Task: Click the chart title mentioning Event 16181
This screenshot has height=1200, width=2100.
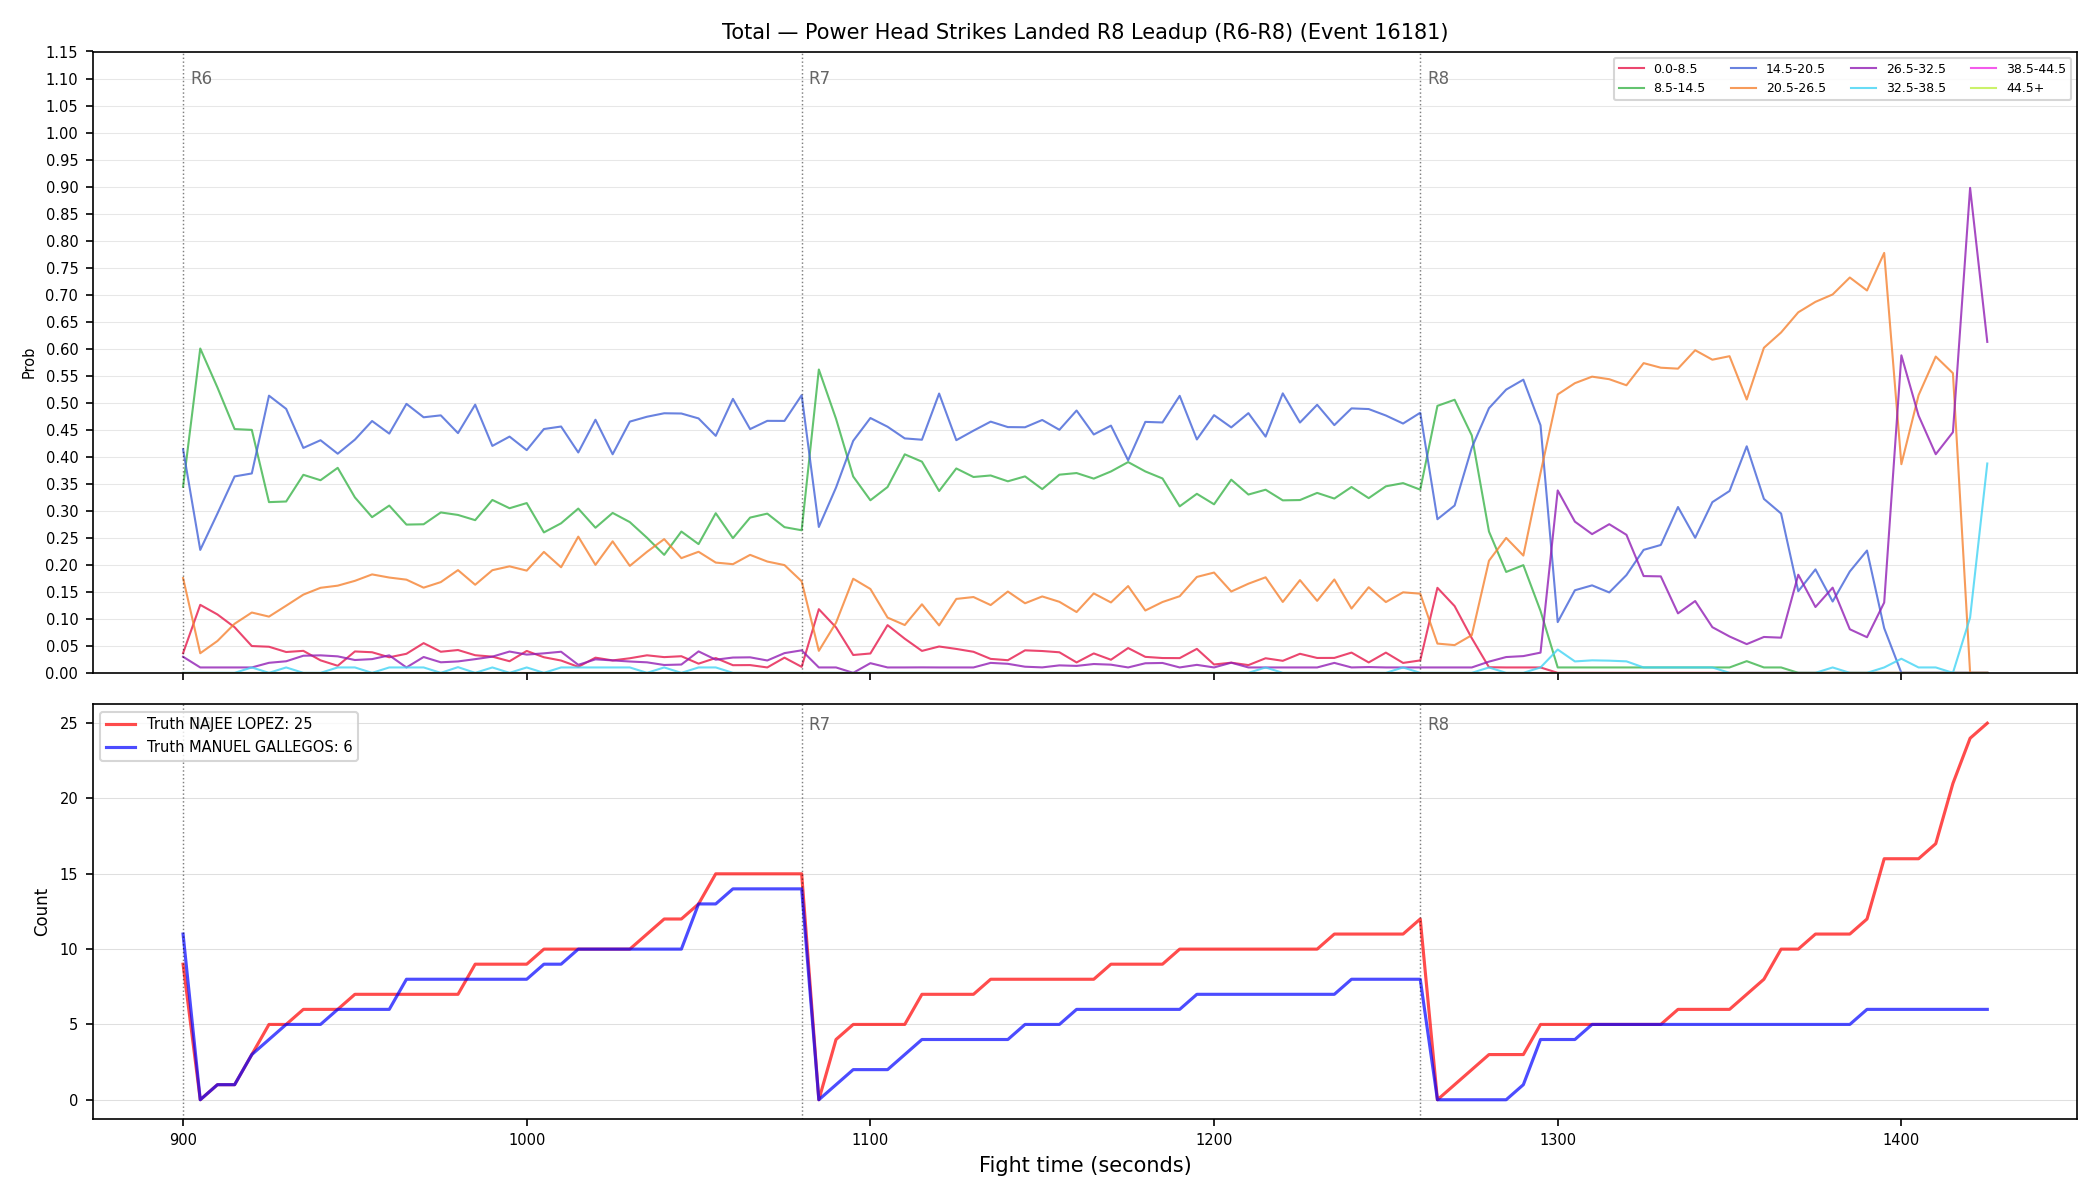Action: 1085,32
